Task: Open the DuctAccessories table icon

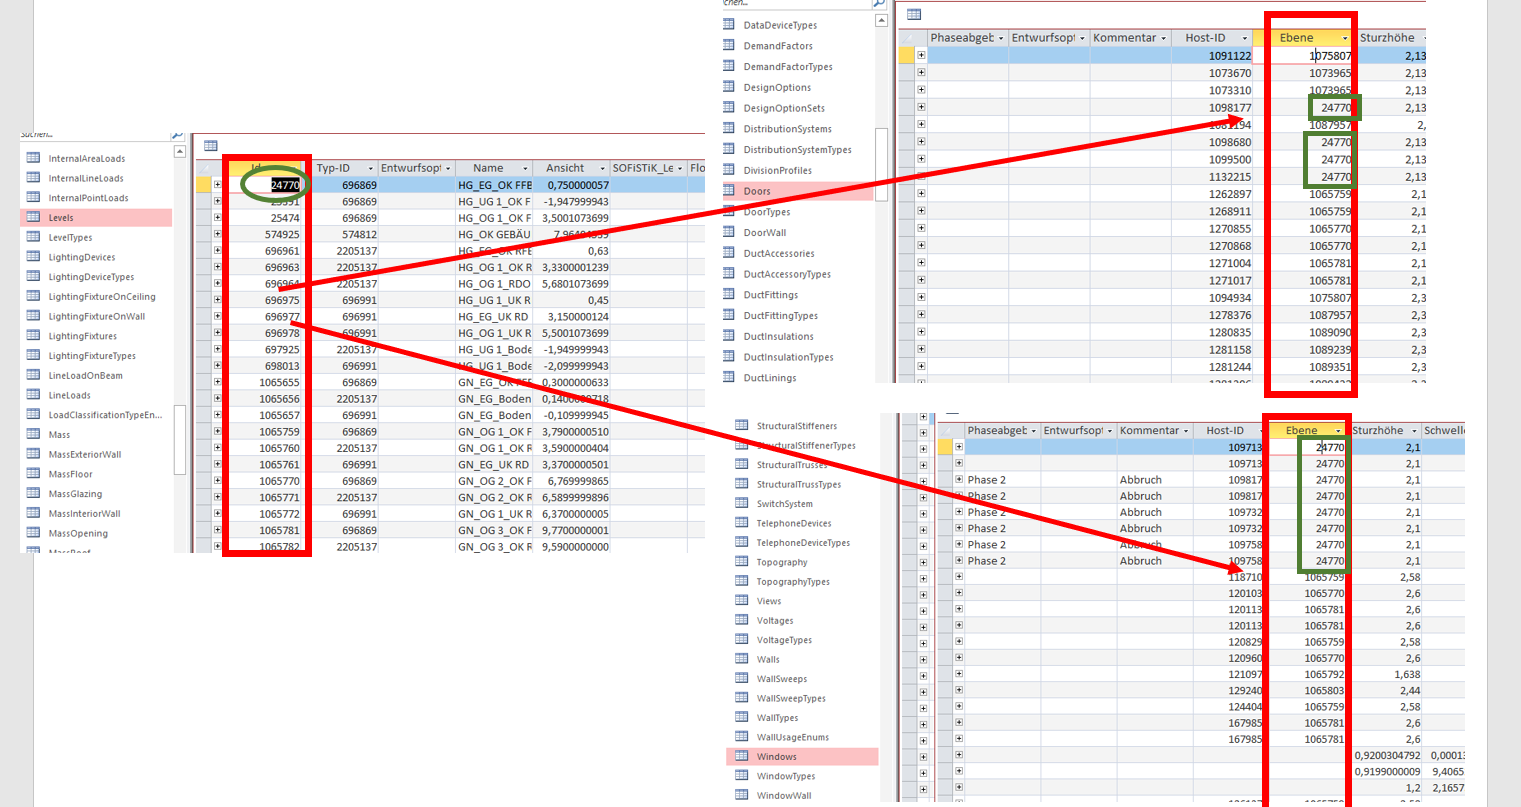Action: [729, 253]
